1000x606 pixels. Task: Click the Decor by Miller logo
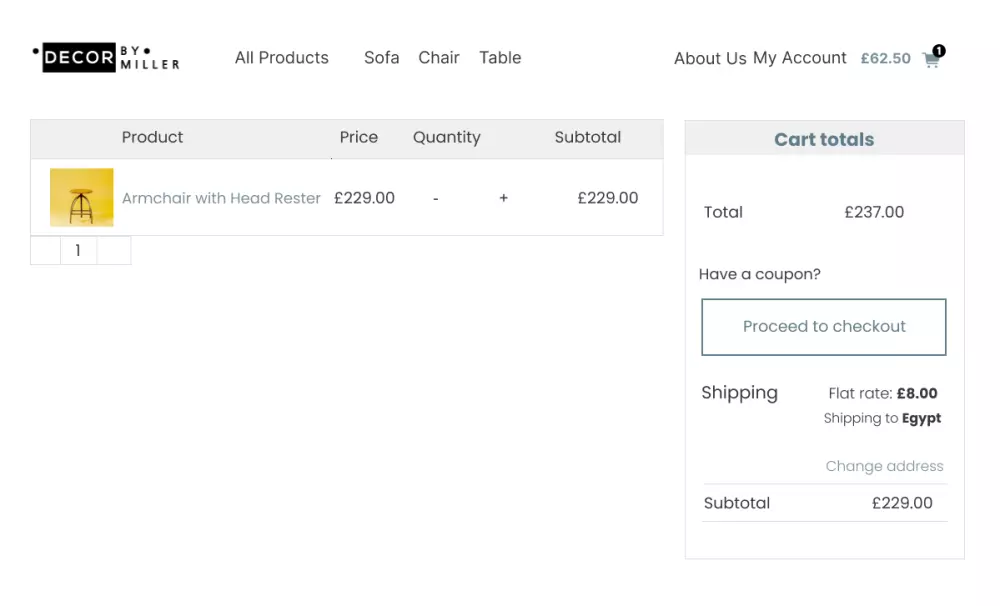pos(106,58)
